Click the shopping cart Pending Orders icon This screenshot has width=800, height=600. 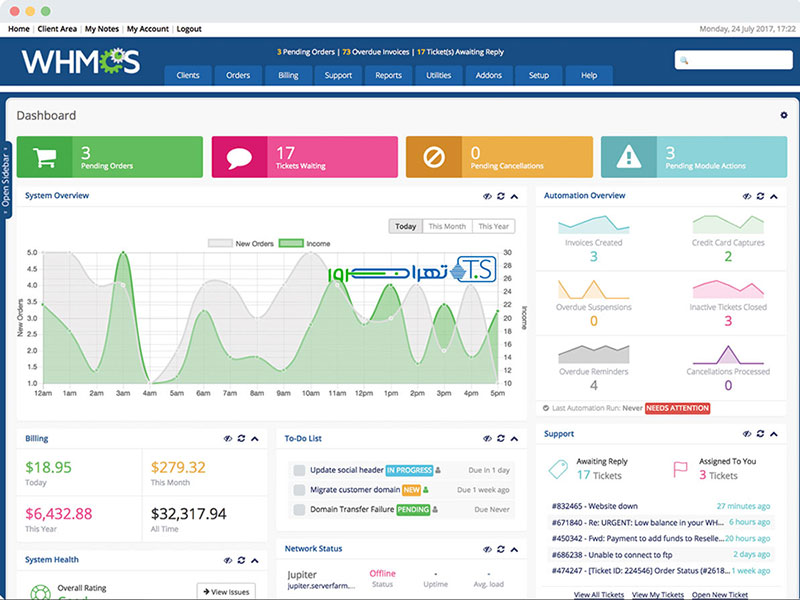(x=44, y=157)
